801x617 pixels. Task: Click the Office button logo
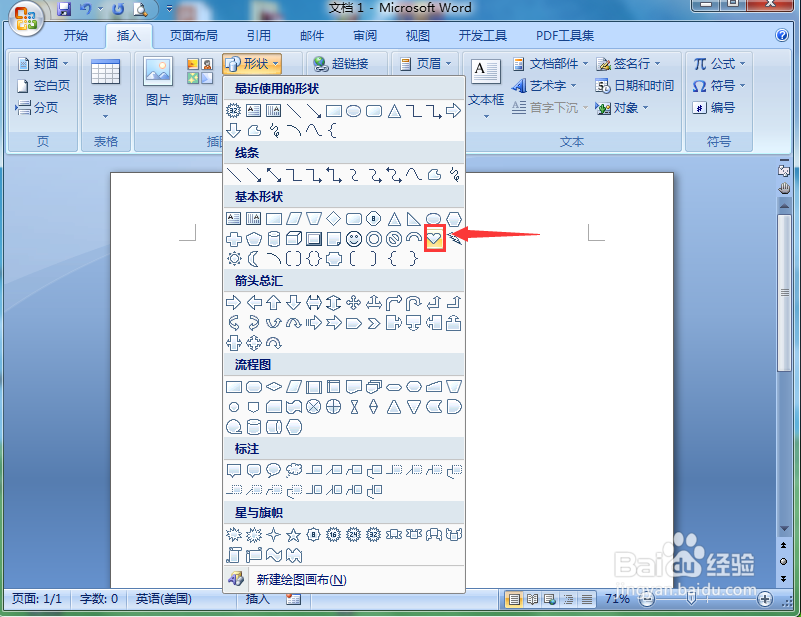26,19
